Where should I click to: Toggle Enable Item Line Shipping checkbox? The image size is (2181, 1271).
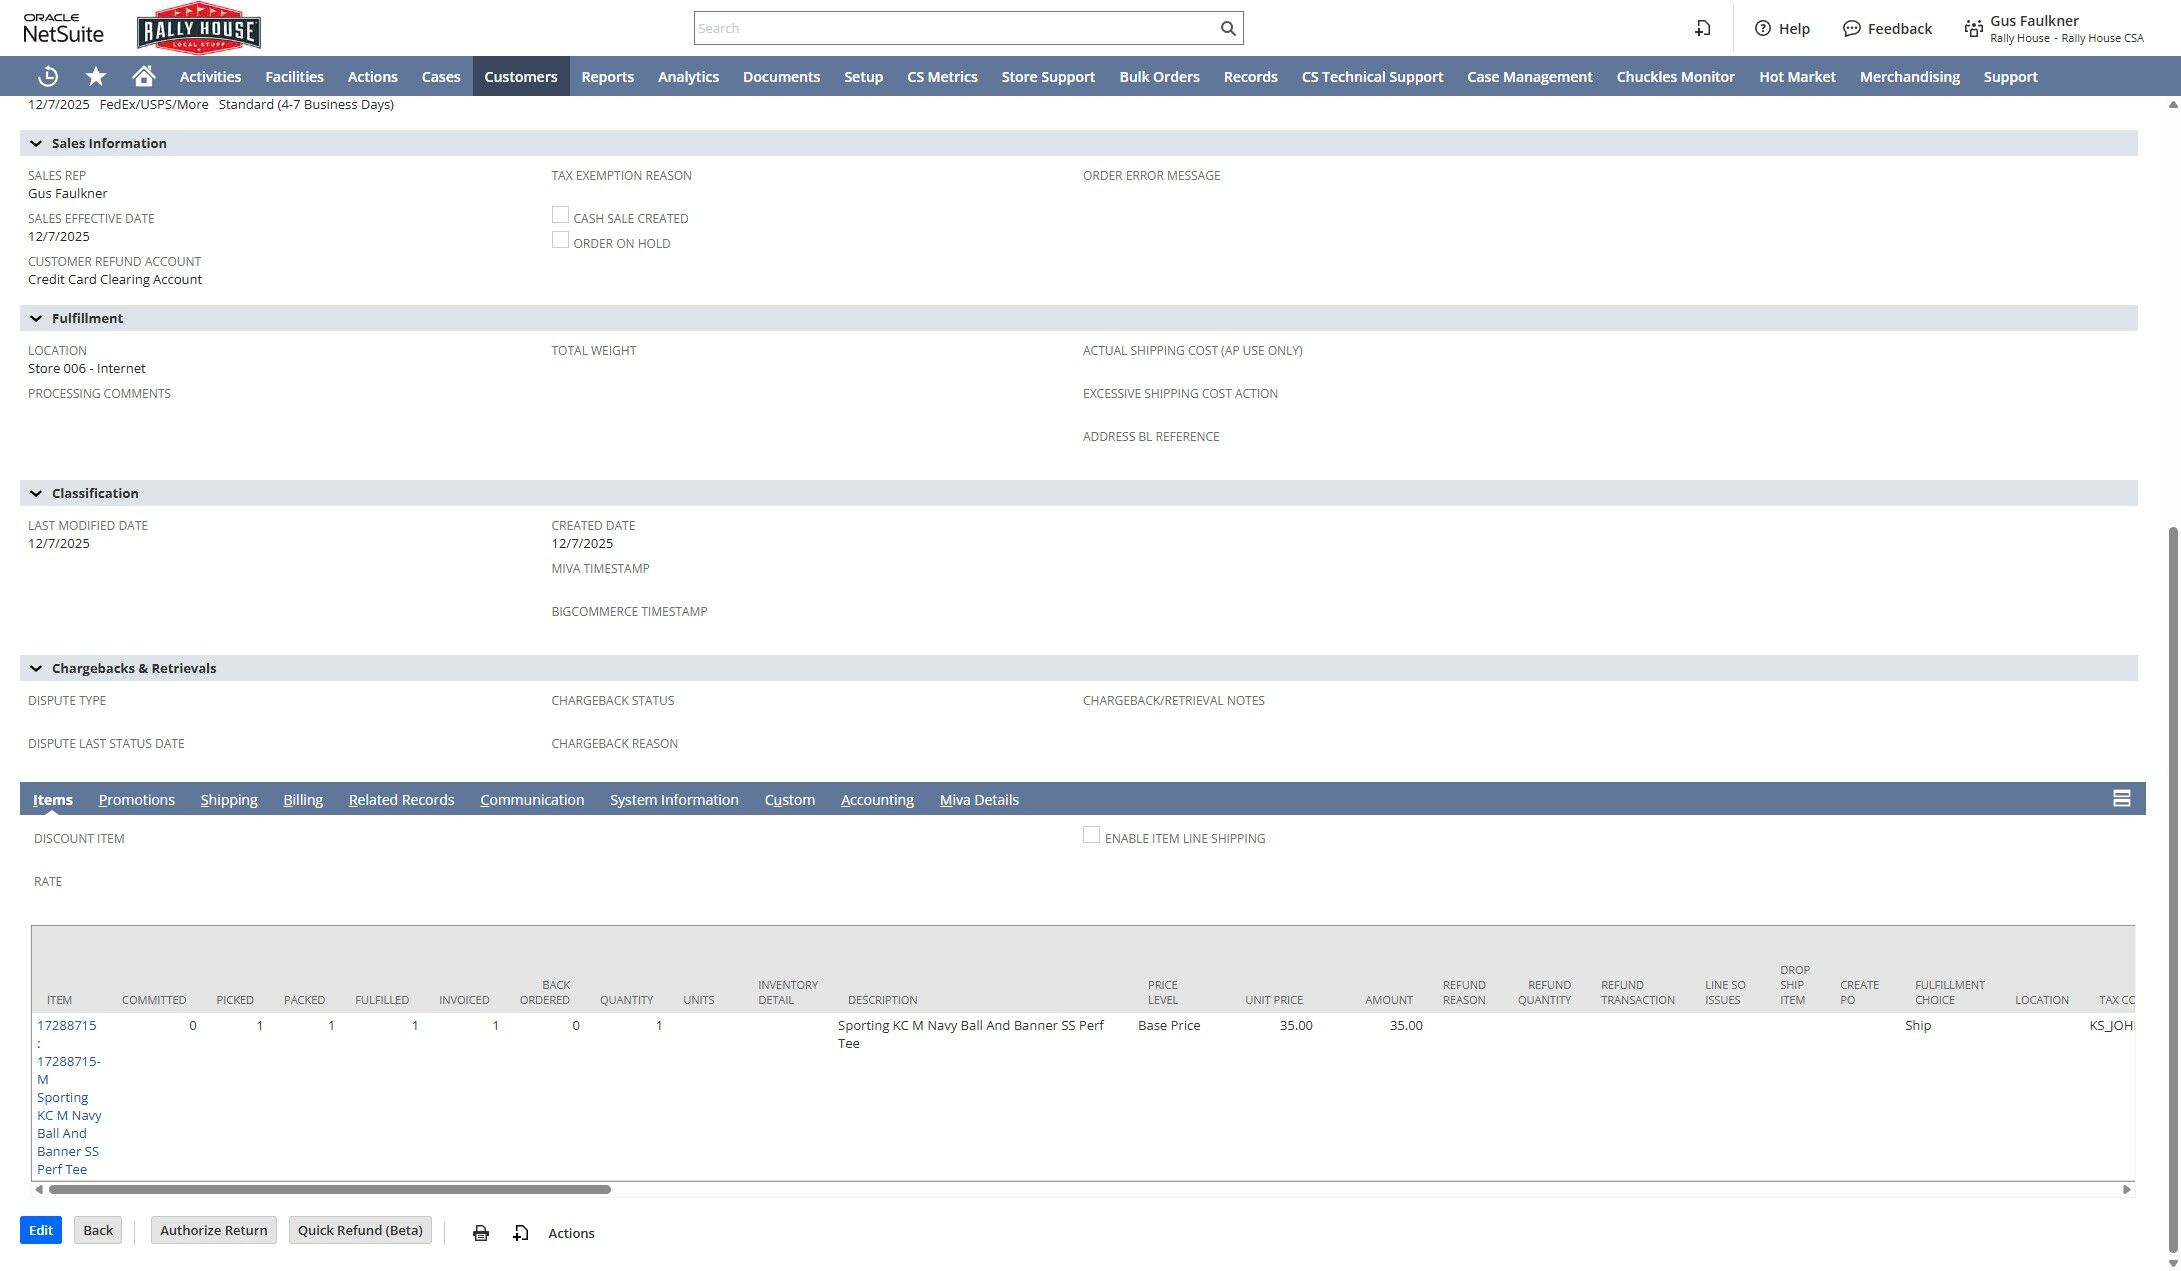click(1091, 835)
